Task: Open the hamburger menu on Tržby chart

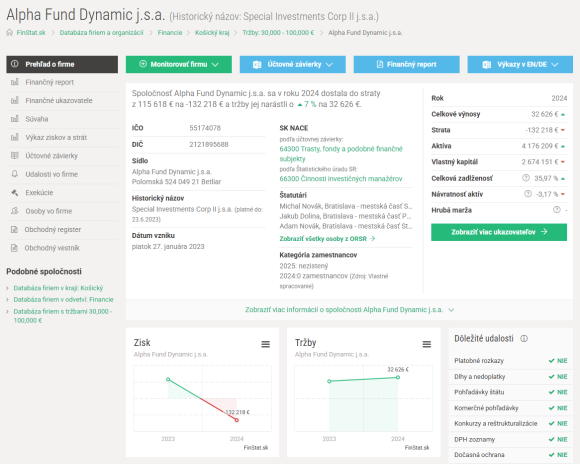Action: click(x=427, y=344)
